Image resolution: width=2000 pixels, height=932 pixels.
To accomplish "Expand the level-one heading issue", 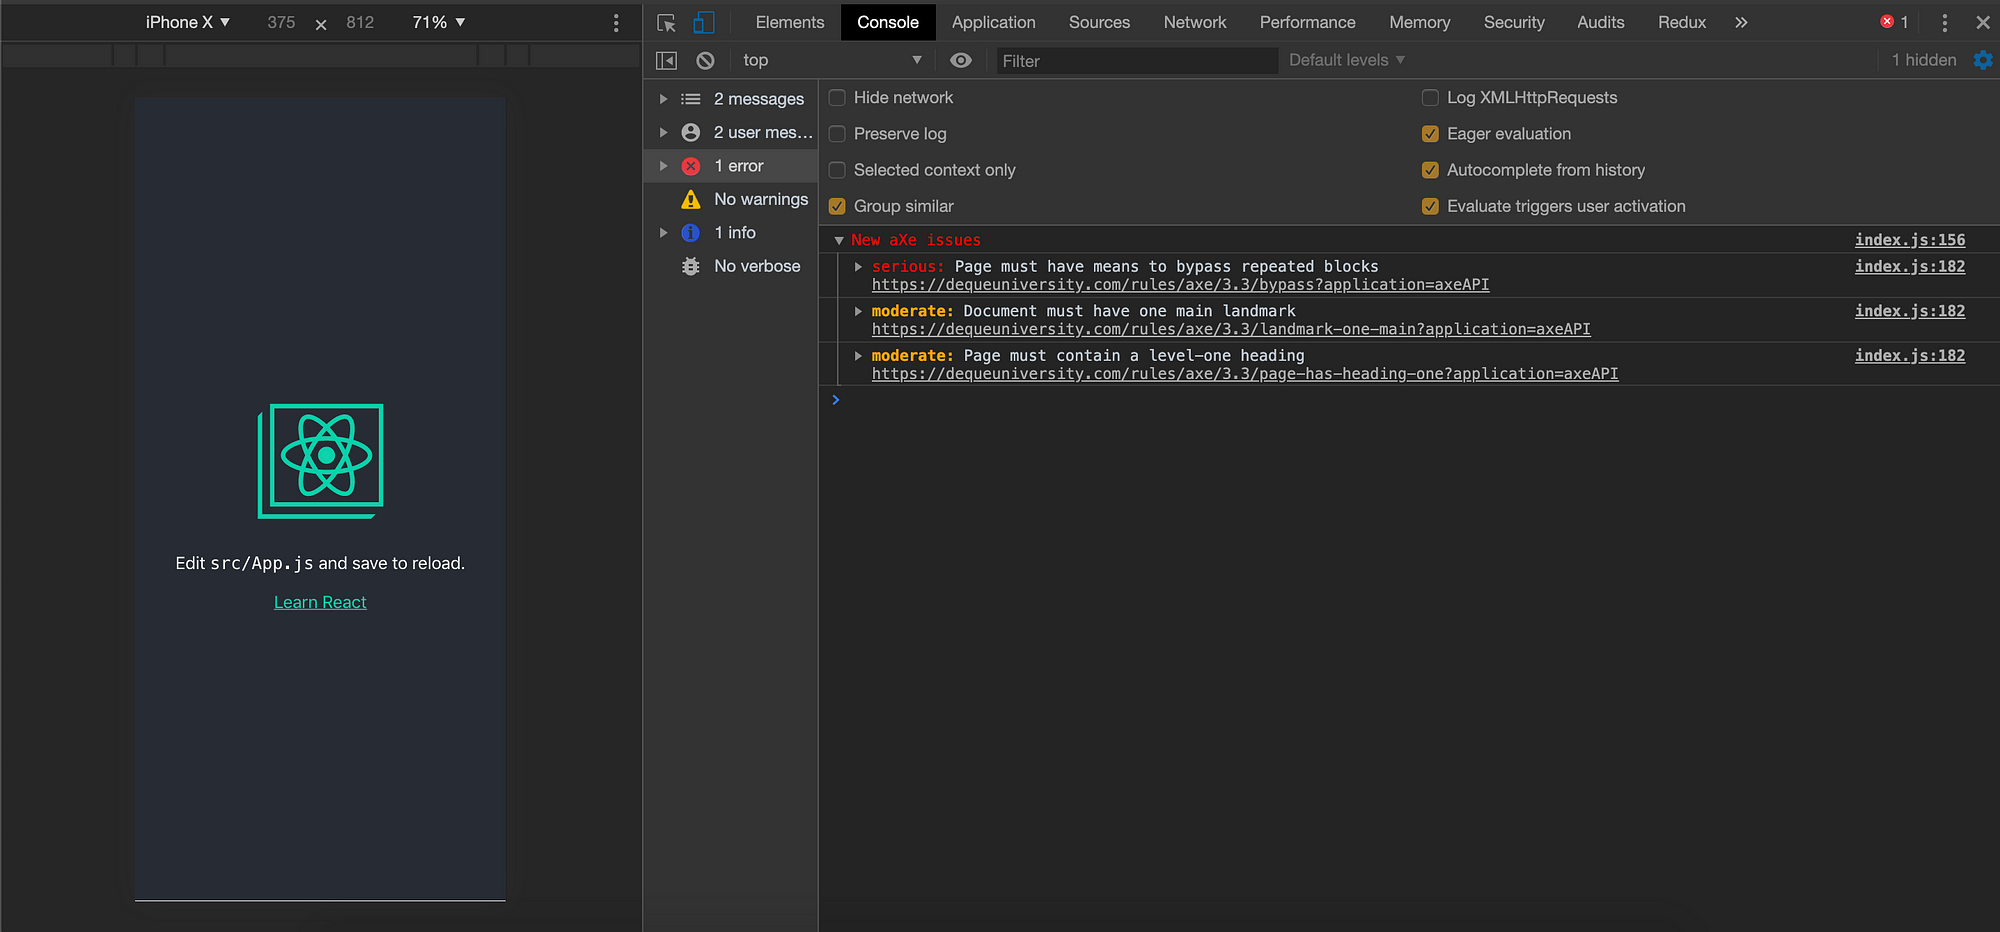I will (x=858, y=355).
